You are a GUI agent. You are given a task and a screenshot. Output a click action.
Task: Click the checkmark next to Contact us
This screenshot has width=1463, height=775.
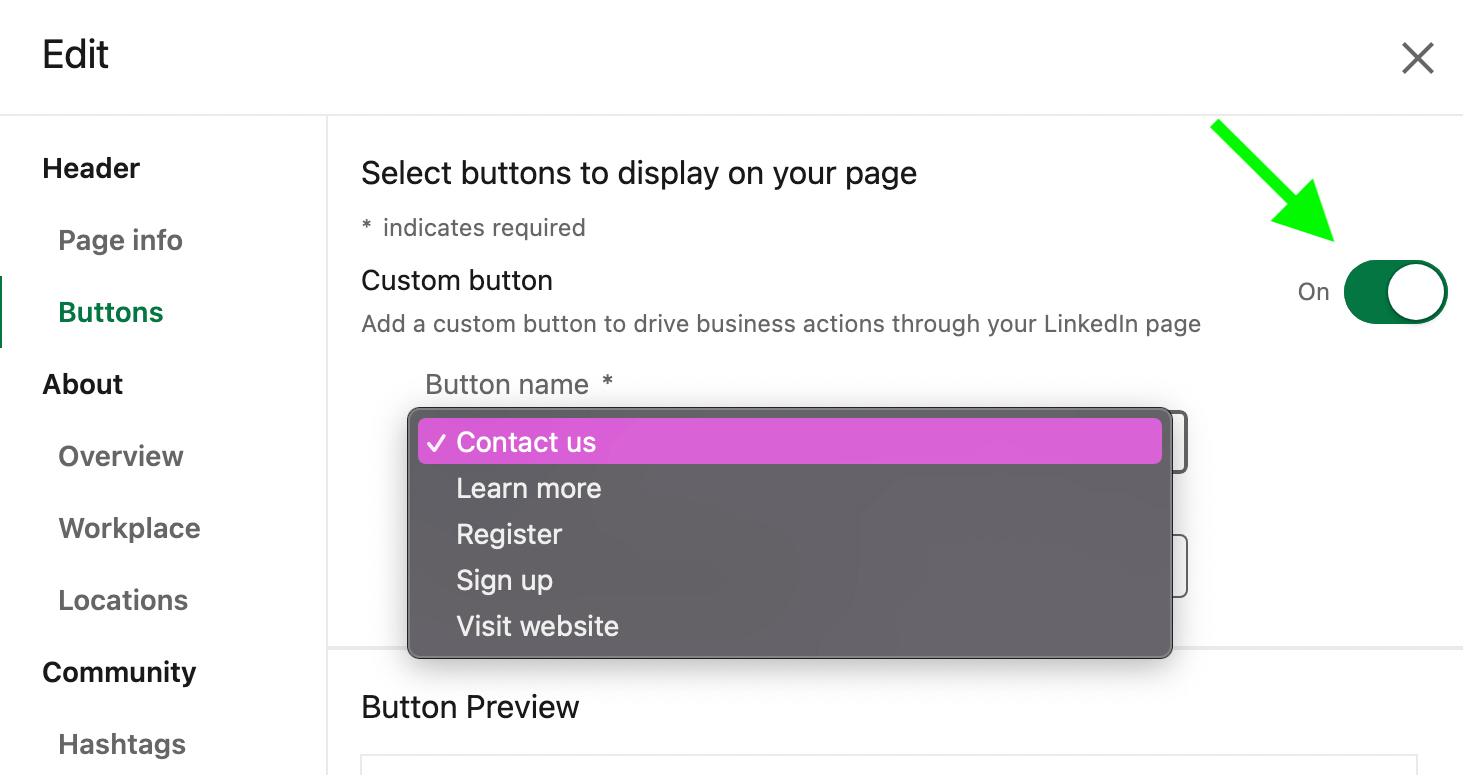436,441
